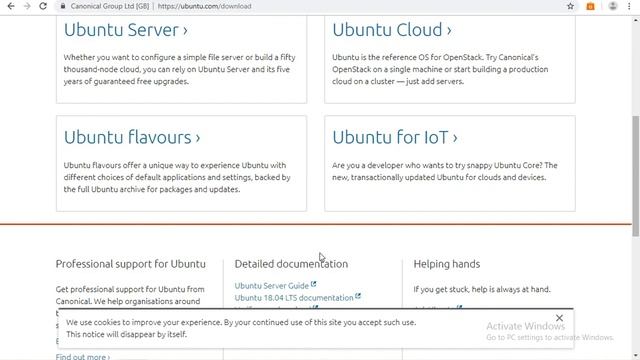640x360 pixels.
Task: Click the browser forward arrow
Action: (x=27, y=6)
